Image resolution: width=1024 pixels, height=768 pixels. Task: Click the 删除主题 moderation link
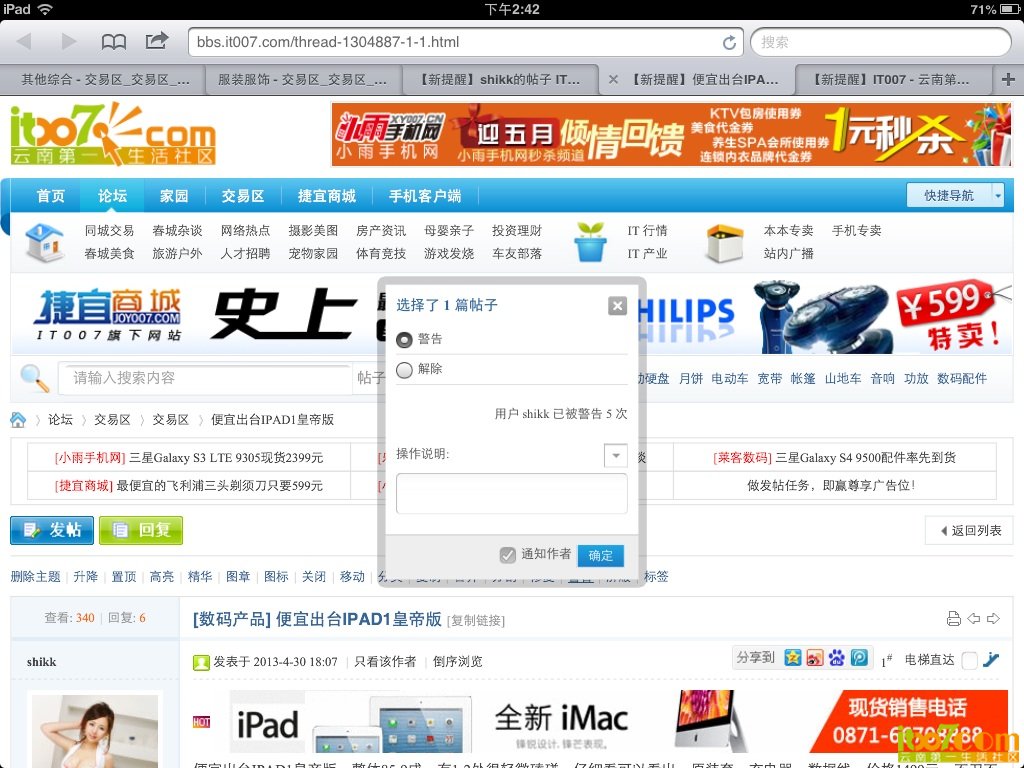pos(35,577)
